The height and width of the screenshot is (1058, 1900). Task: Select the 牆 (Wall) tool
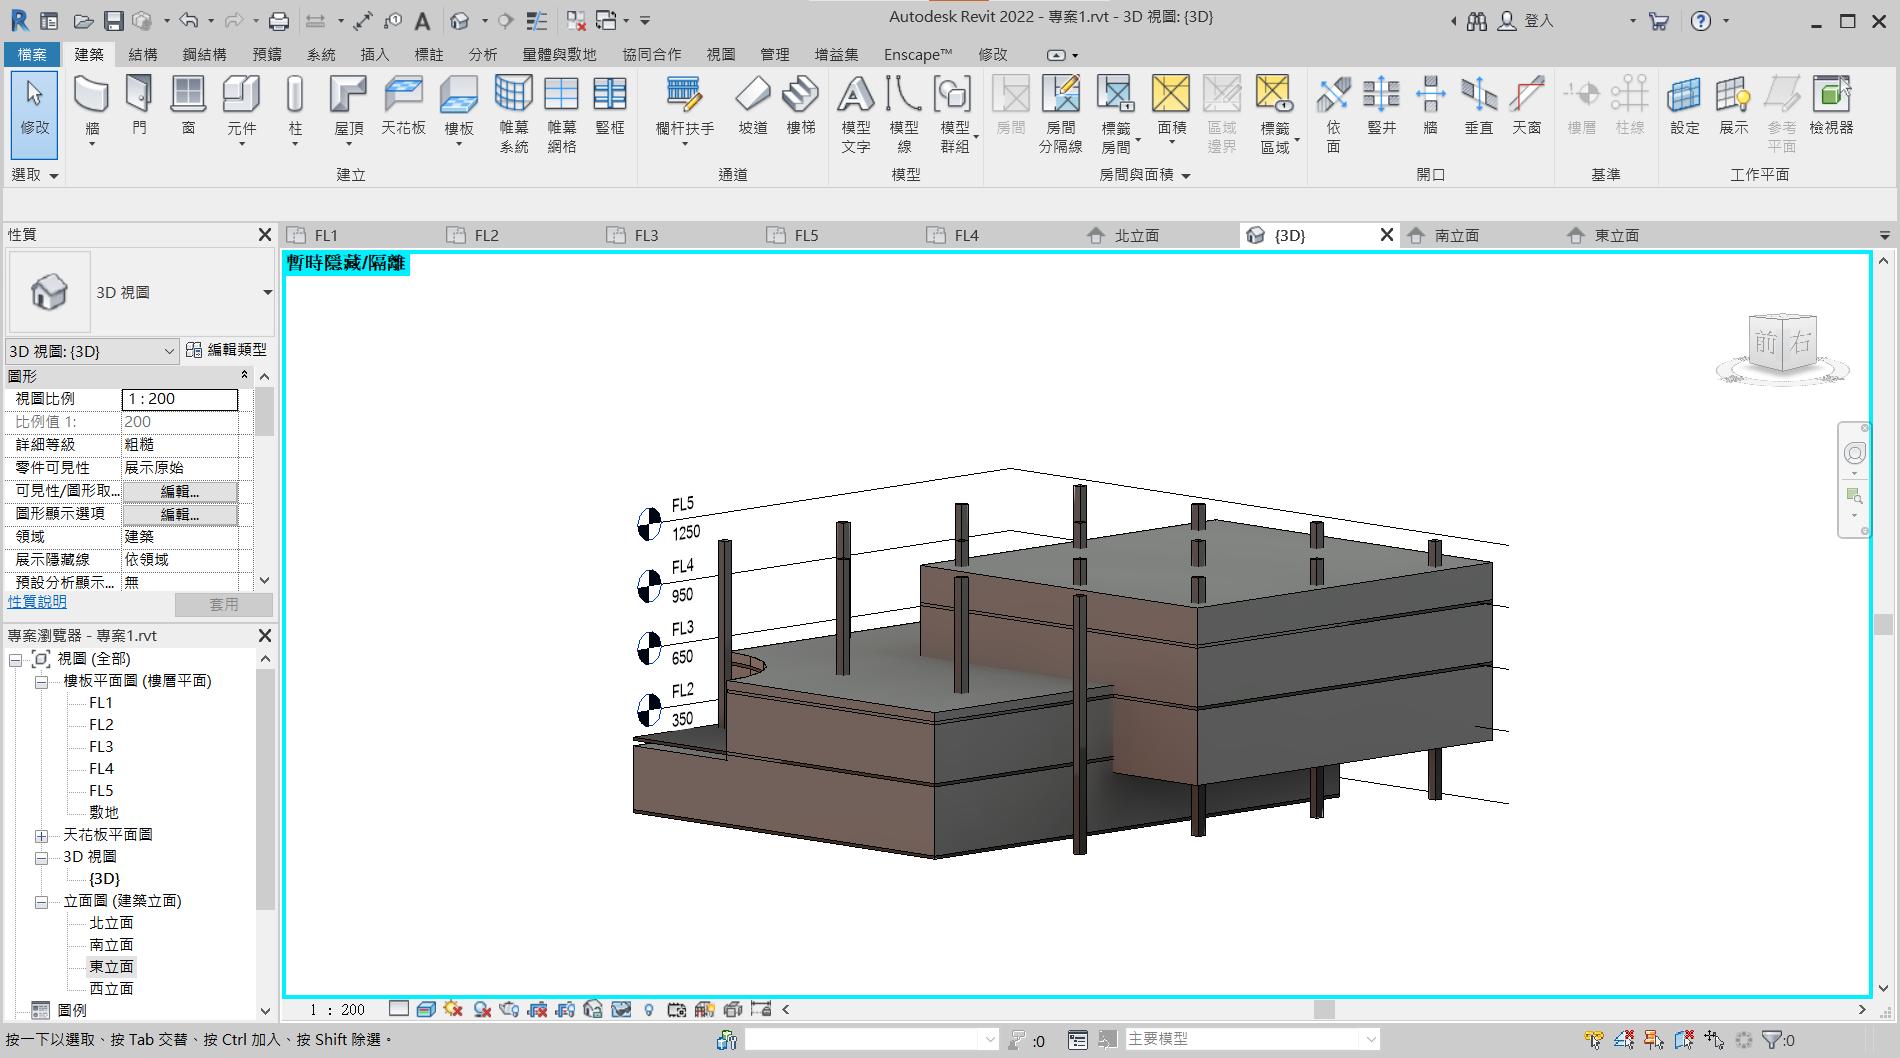[91, 108]
